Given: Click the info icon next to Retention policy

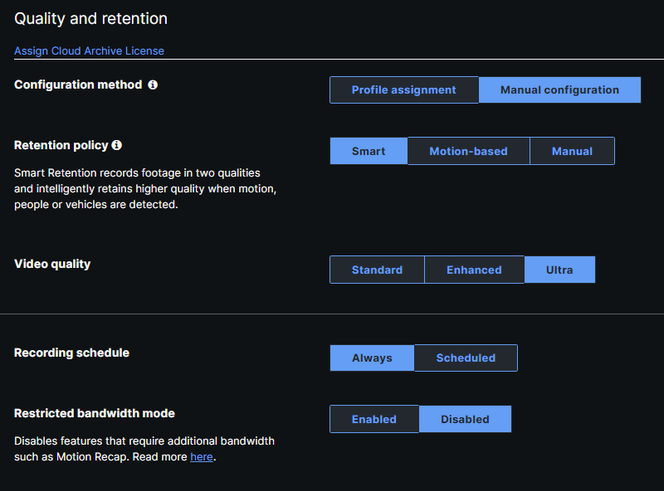Looking at the screenshot, I should click(x=117, y=146).
